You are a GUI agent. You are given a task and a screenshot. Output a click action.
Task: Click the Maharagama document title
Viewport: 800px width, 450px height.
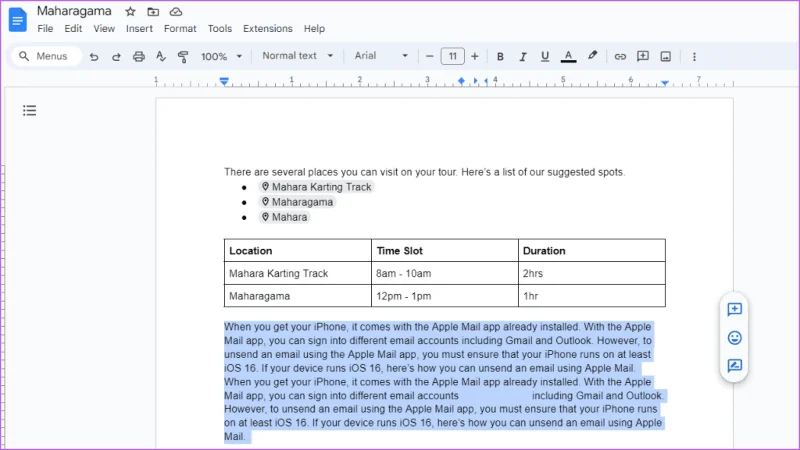click(74, 11)
